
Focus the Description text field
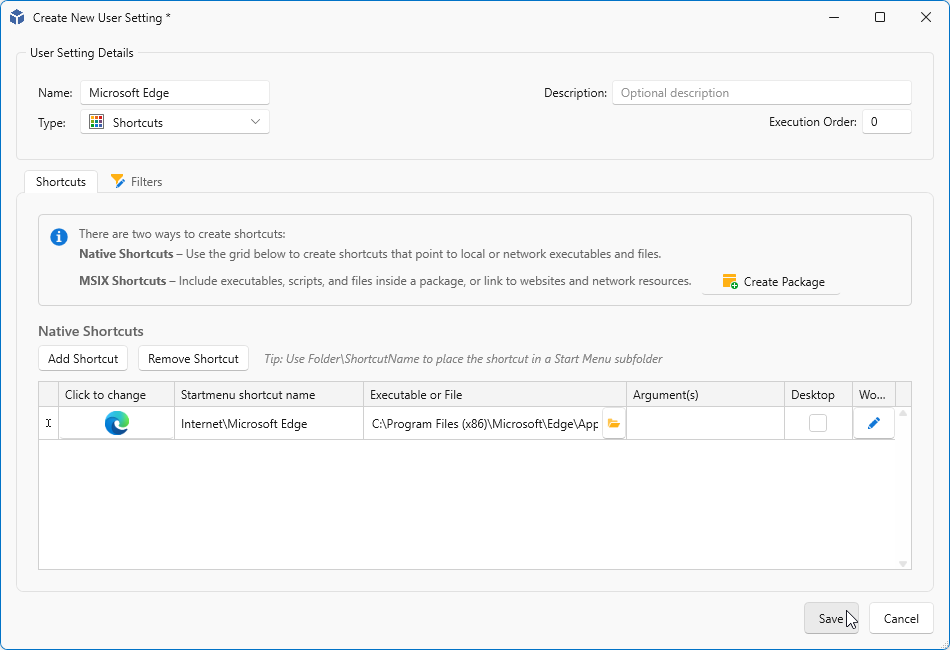(761, 93)
